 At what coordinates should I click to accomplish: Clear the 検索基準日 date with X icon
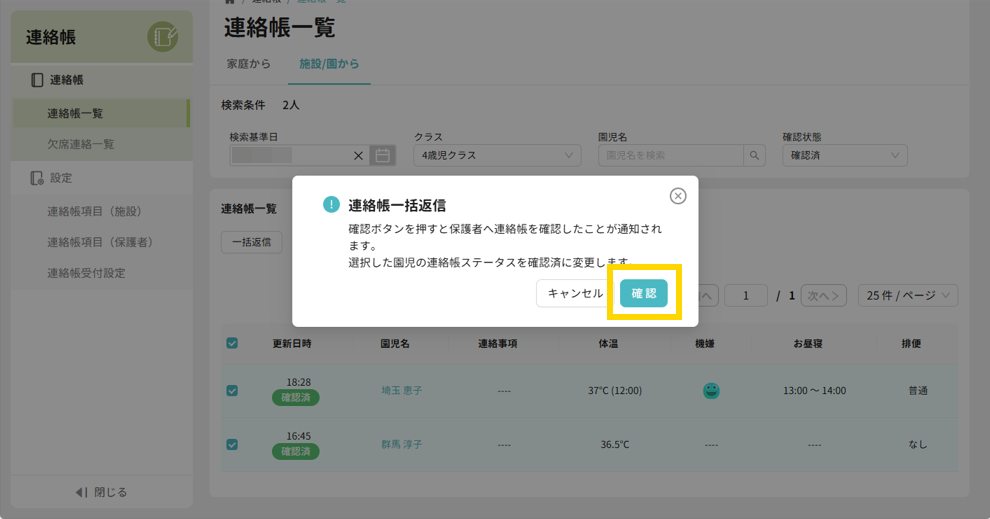coord(359,155)
